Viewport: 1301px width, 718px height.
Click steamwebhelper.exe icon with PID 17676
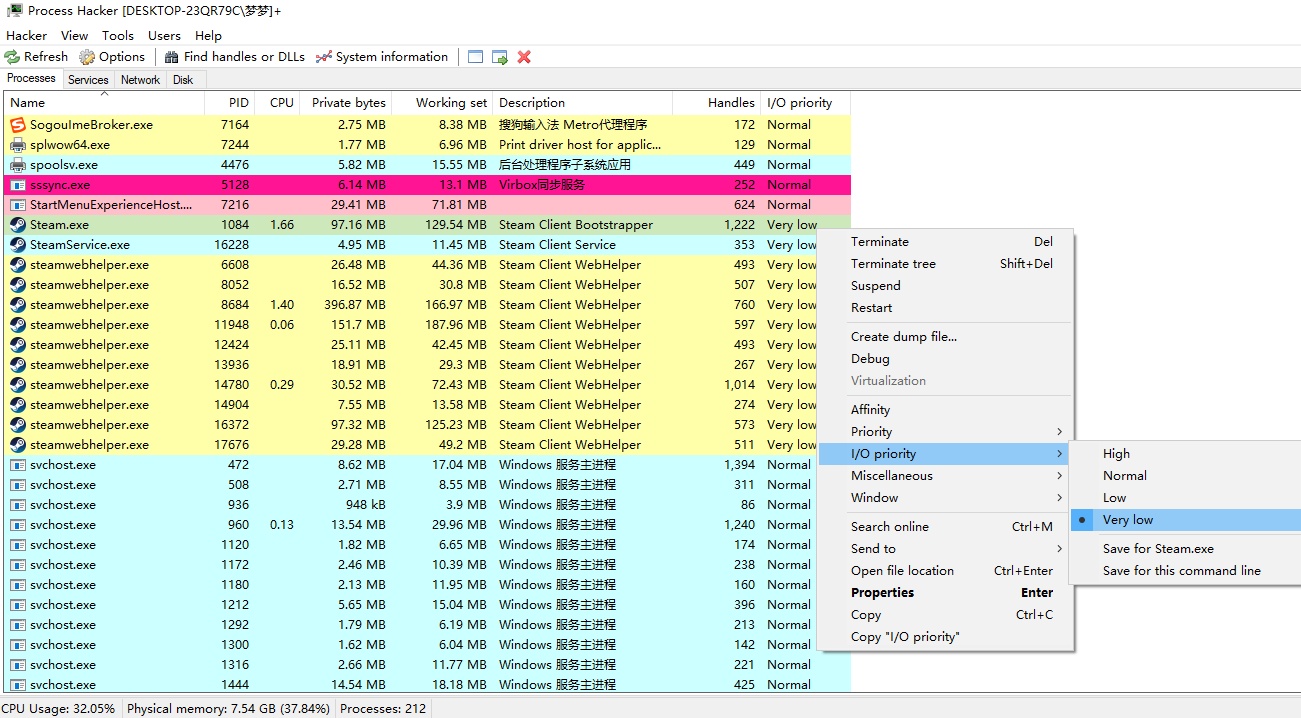pos(18,445)
